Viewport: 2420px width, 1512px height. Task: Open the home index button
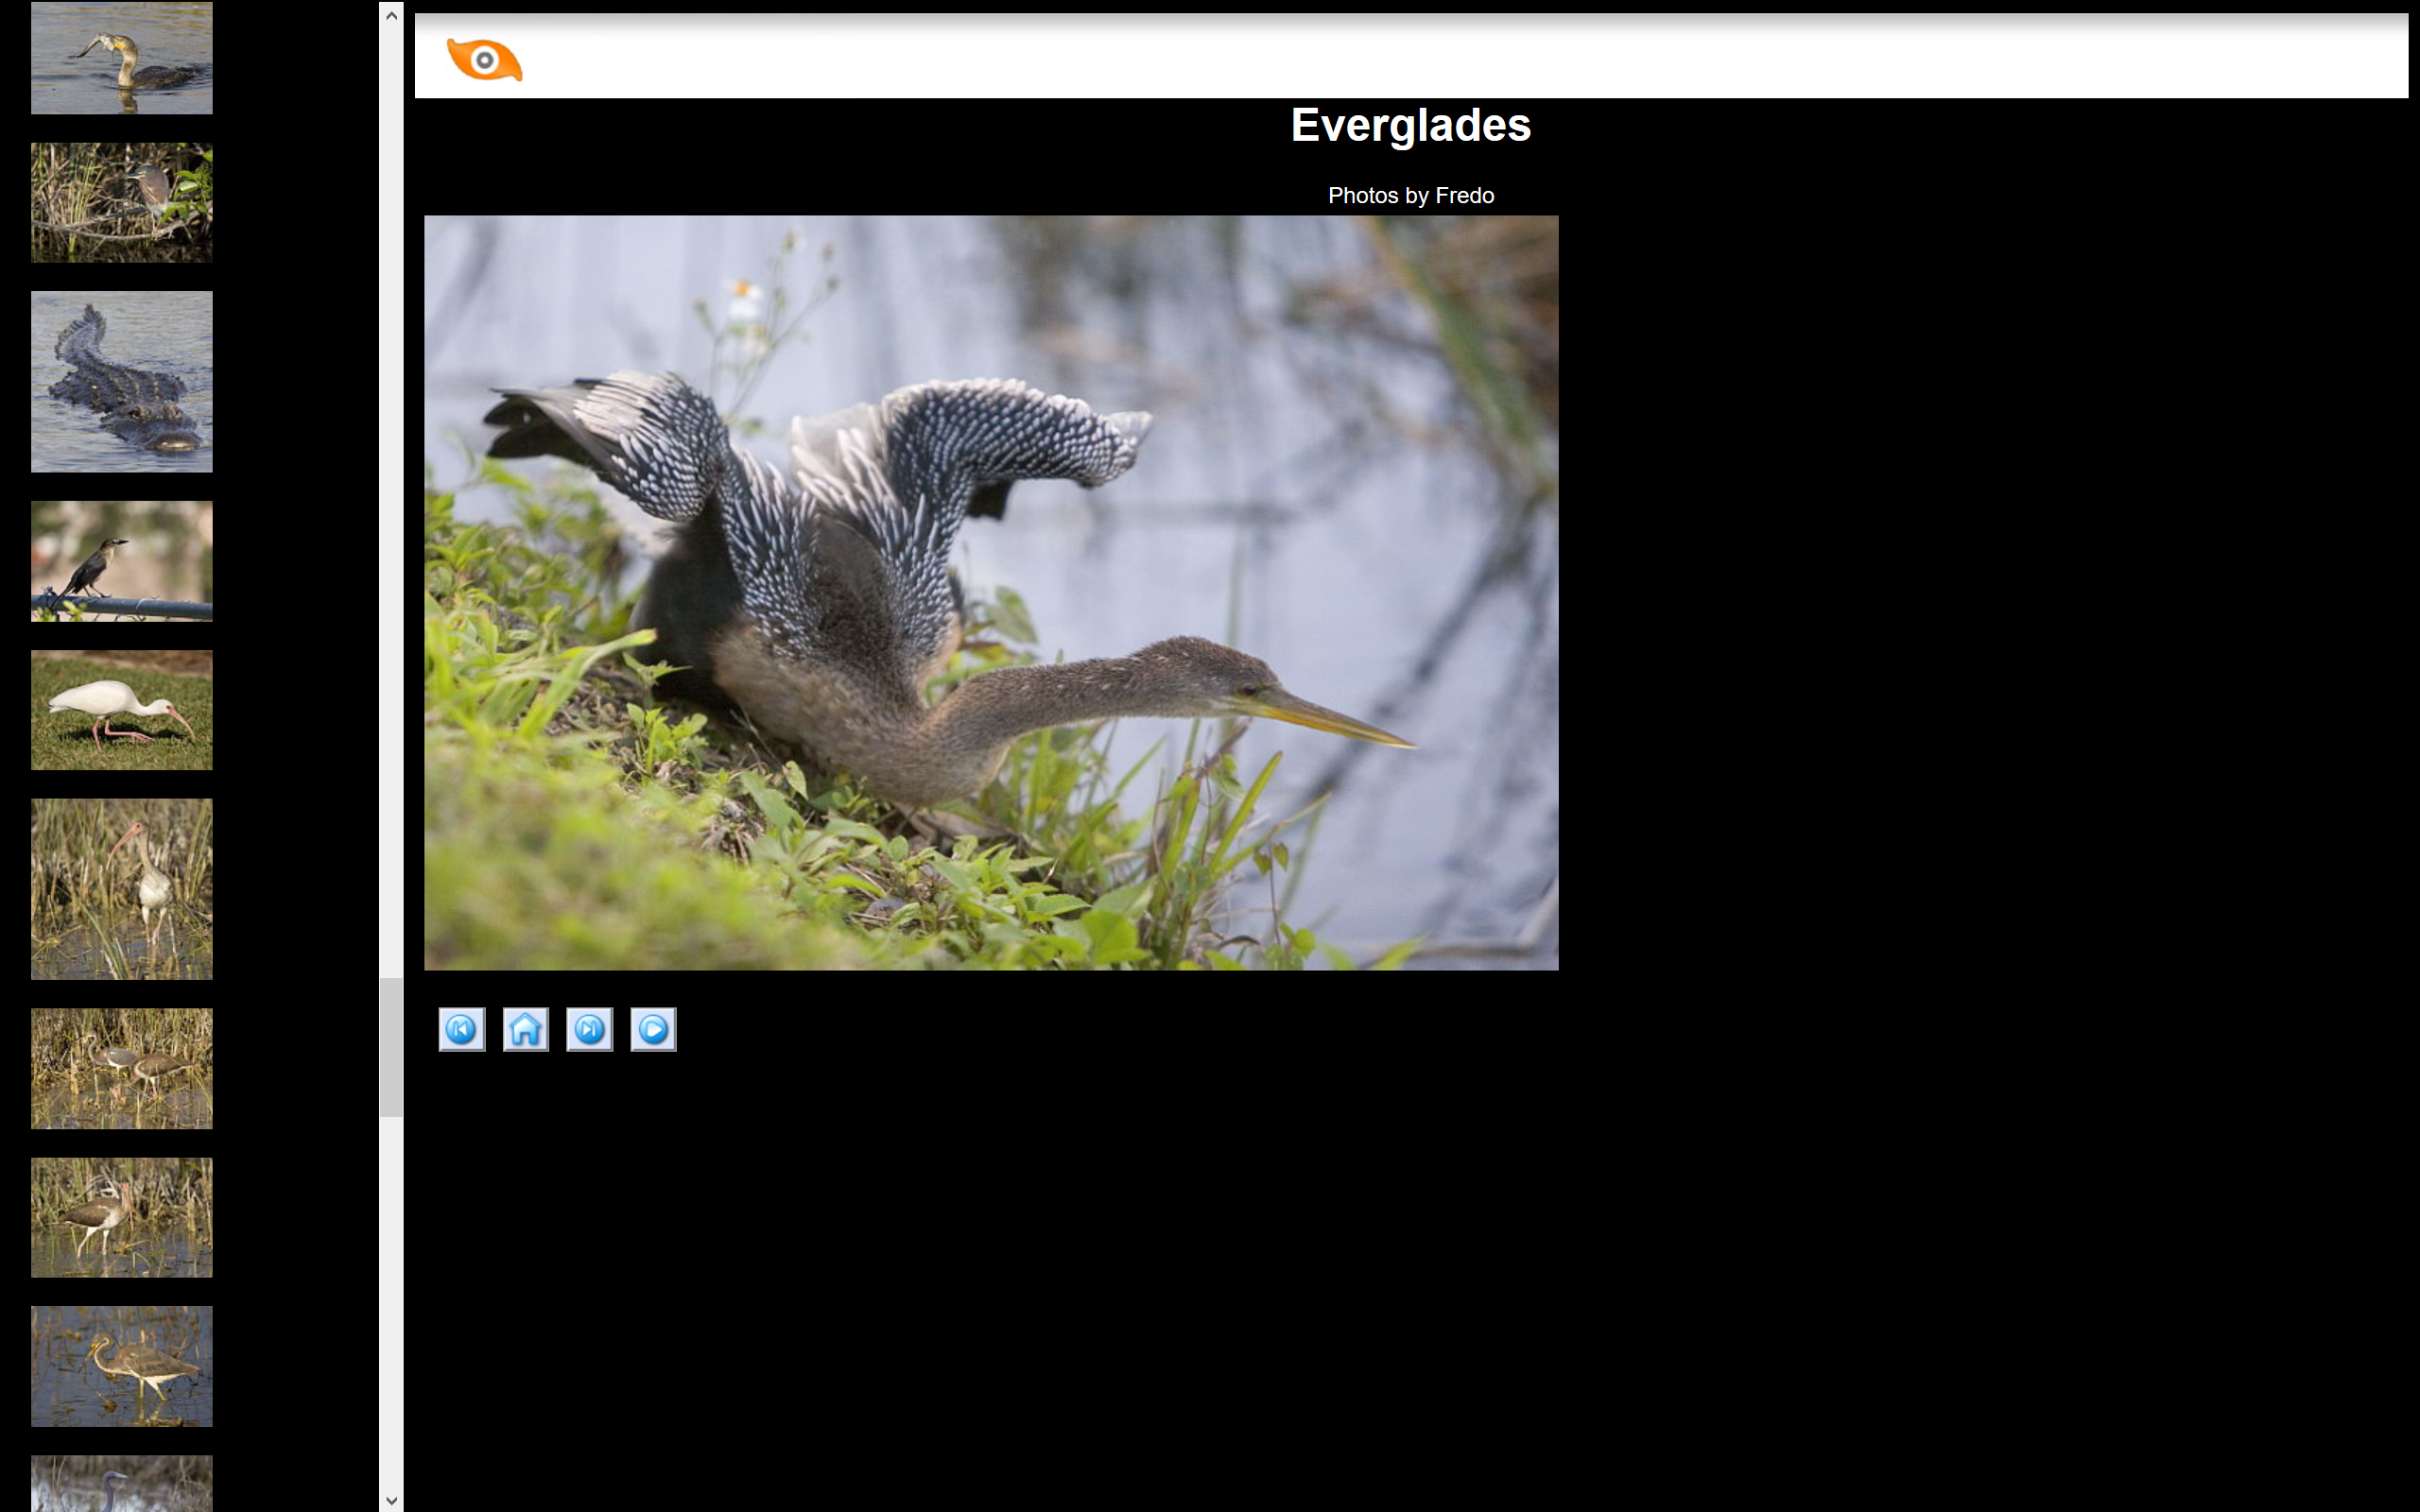coord(526,1029)
